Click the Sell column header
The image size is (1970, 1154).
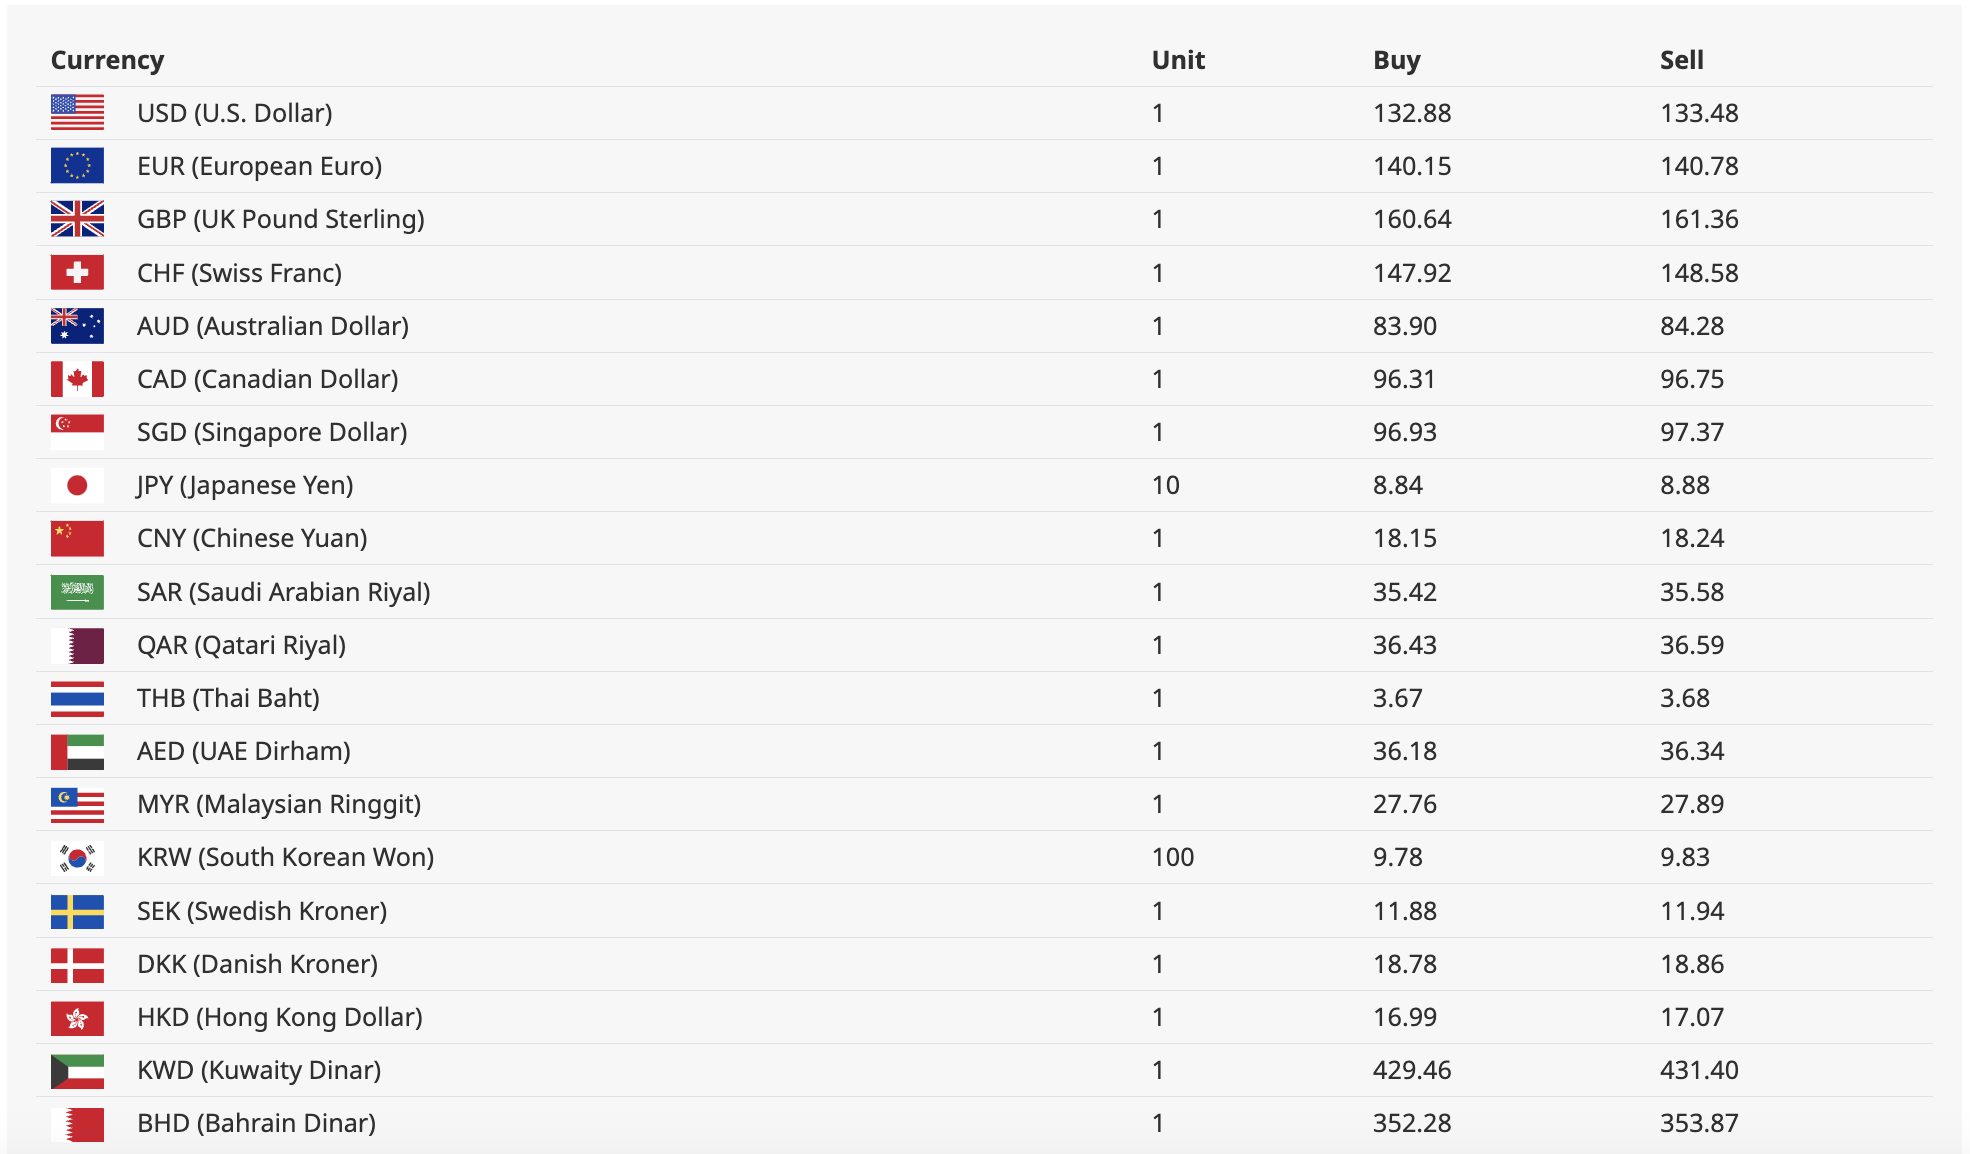(x=1681, y=60)
